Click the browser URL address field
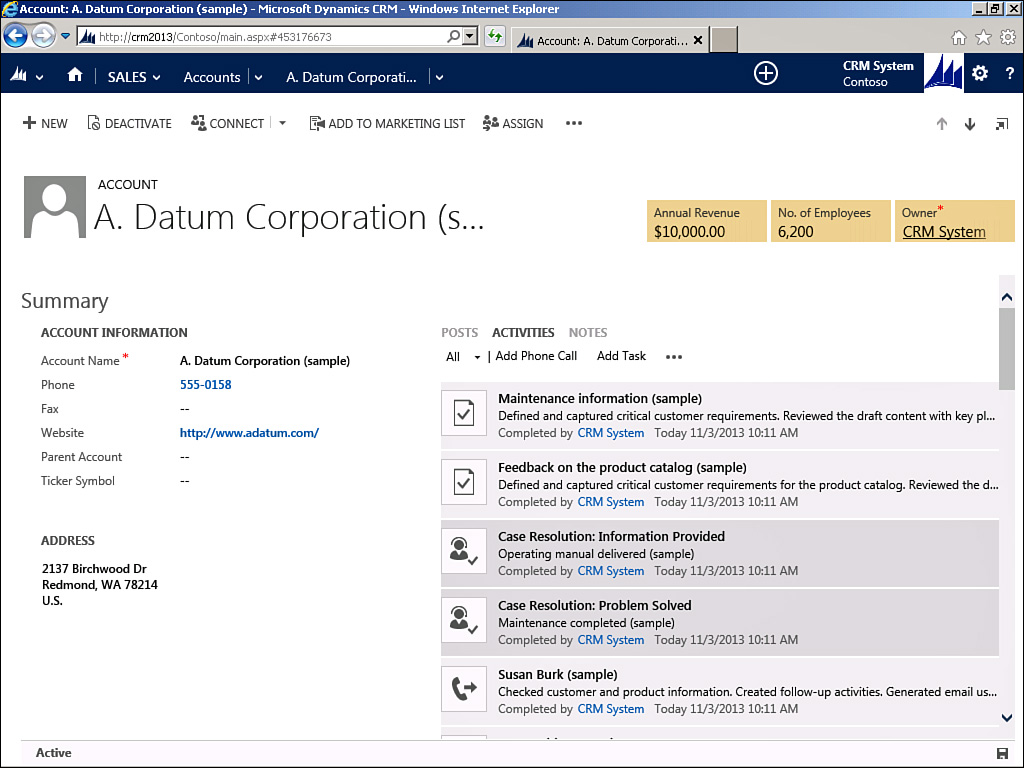 261,37
